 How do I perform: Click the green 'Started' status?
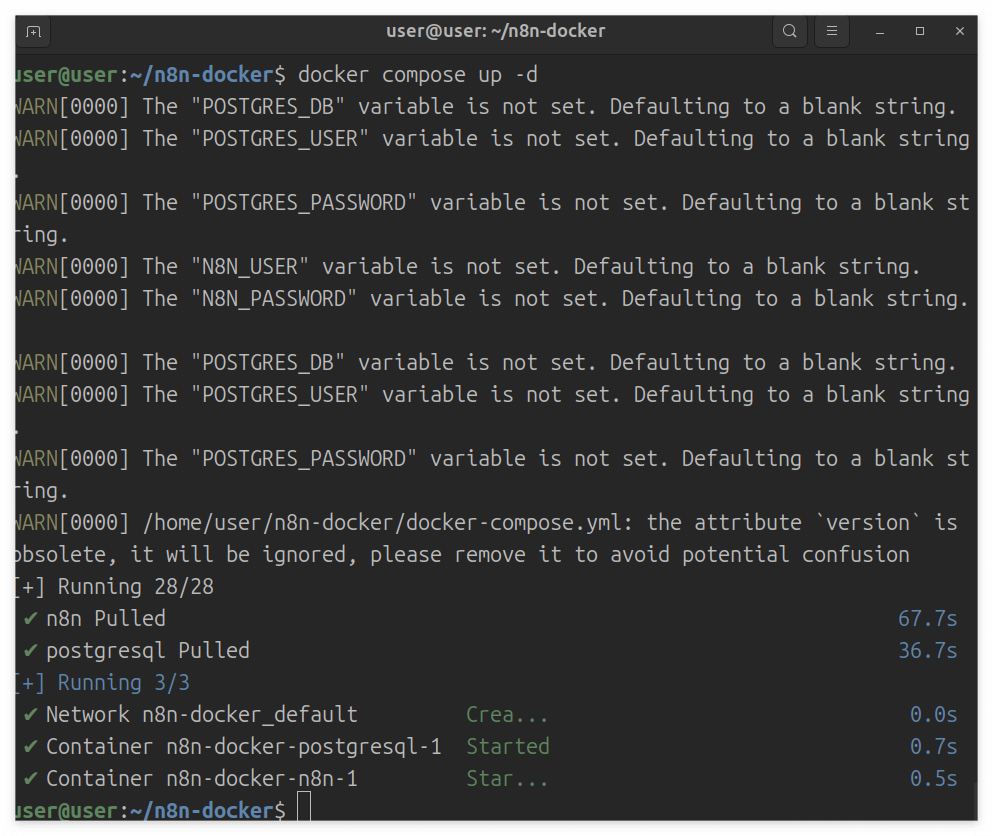pos(508,747)
